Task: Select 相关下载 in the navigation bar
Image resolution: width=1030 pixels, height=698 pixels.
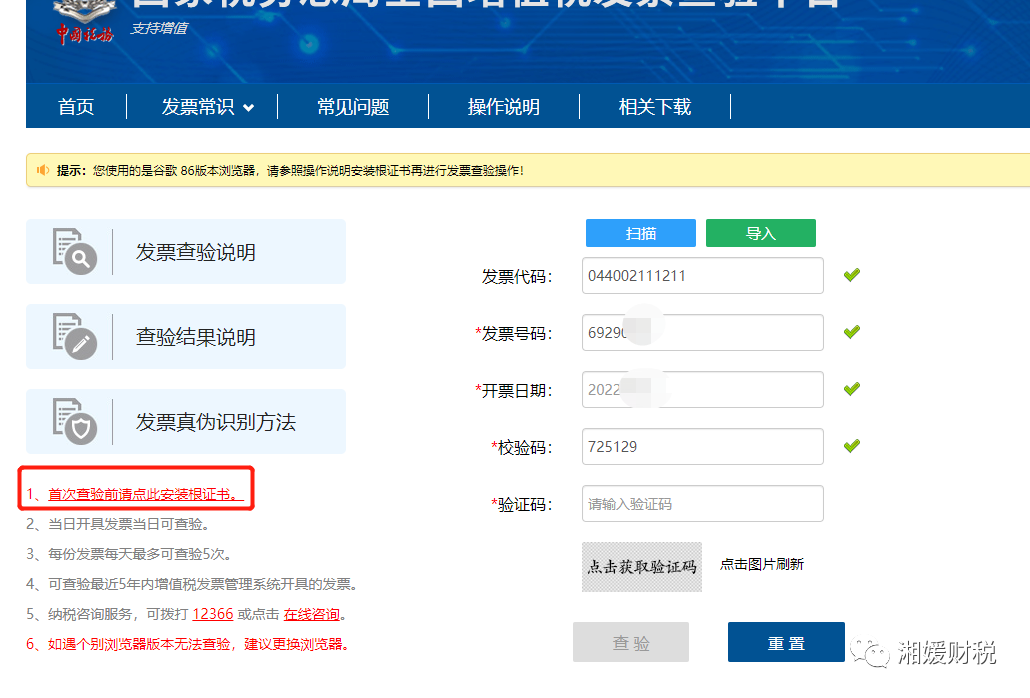Action: coord(655,107)
